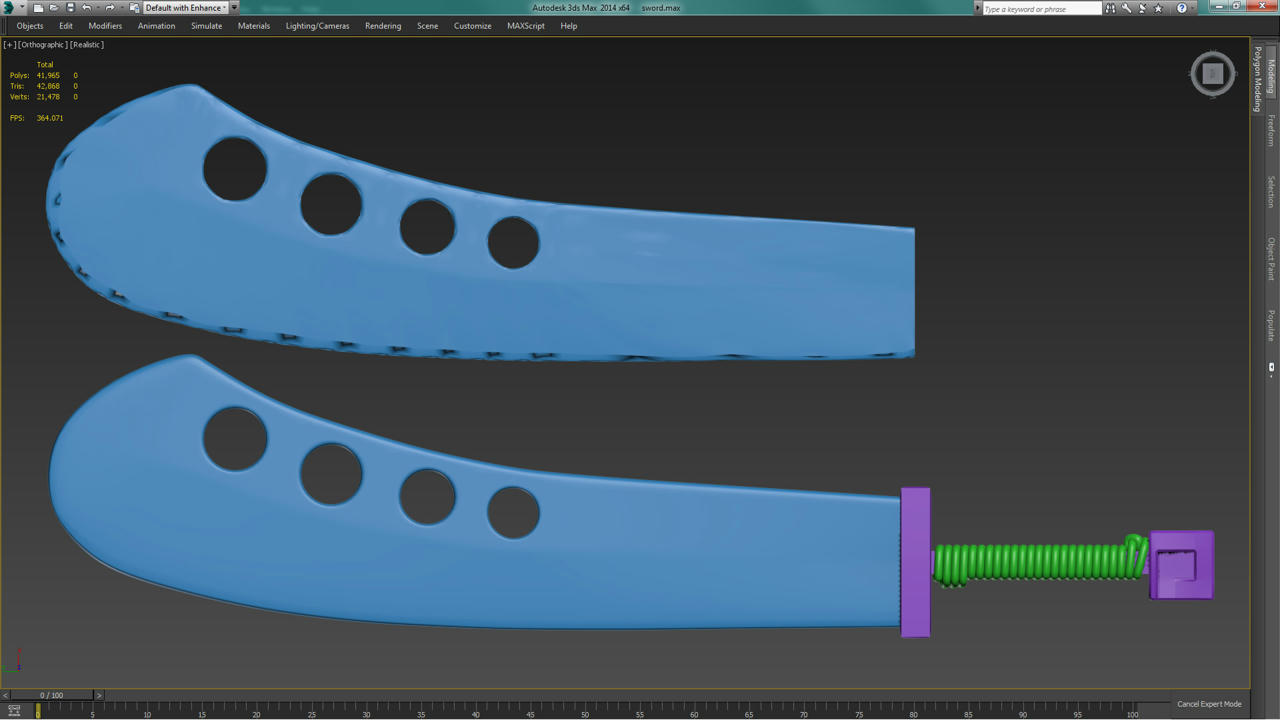1280x720 pixels.
Task: Open the Default with Enhance workspace dropdown
Action: click(186, 8)
